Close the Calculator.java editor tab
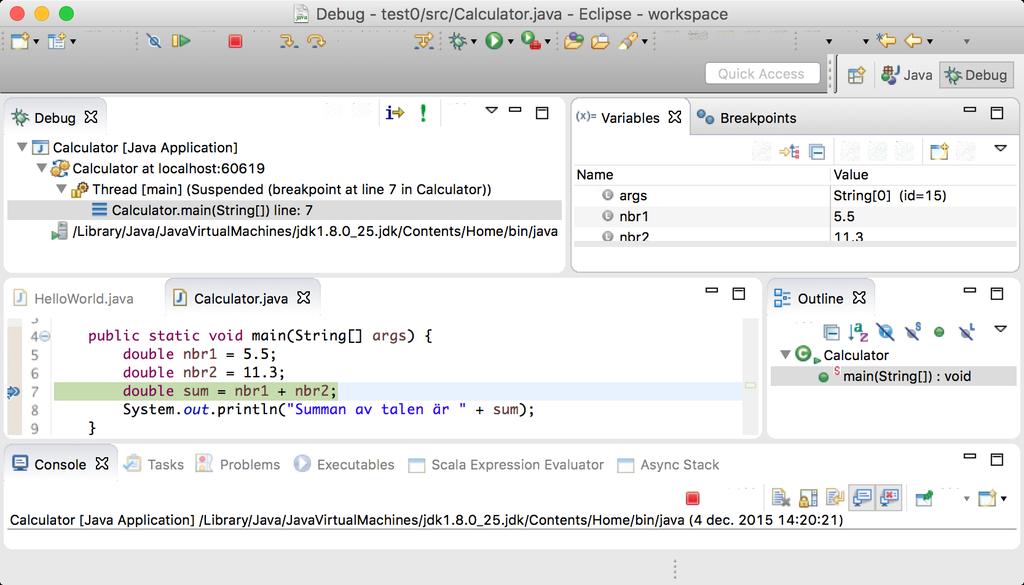This screenshot has height=585, width=1024. tap(304, 298)
